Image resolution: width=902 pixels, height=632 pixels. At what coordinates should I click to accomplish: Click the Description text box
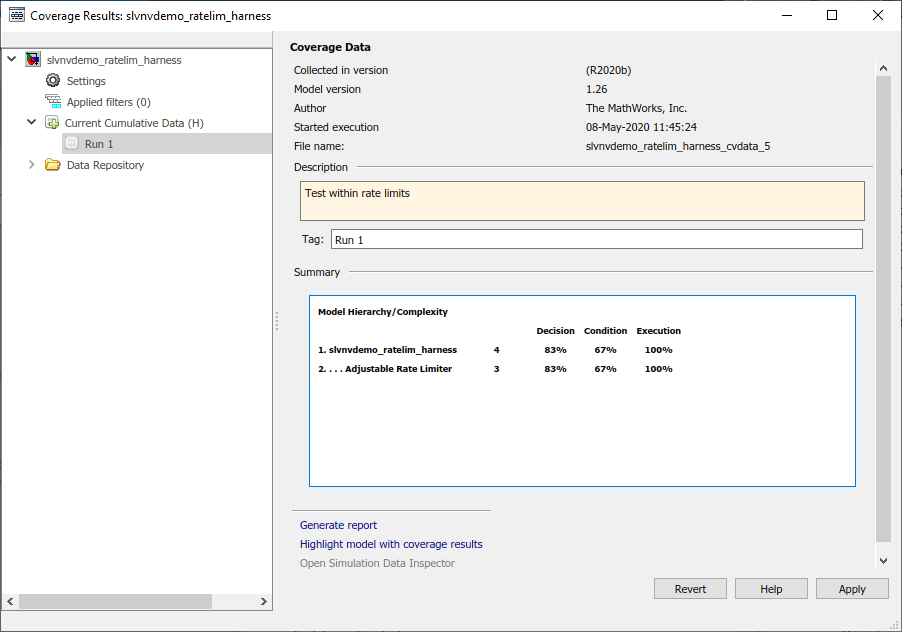click(x=582, y=200)
